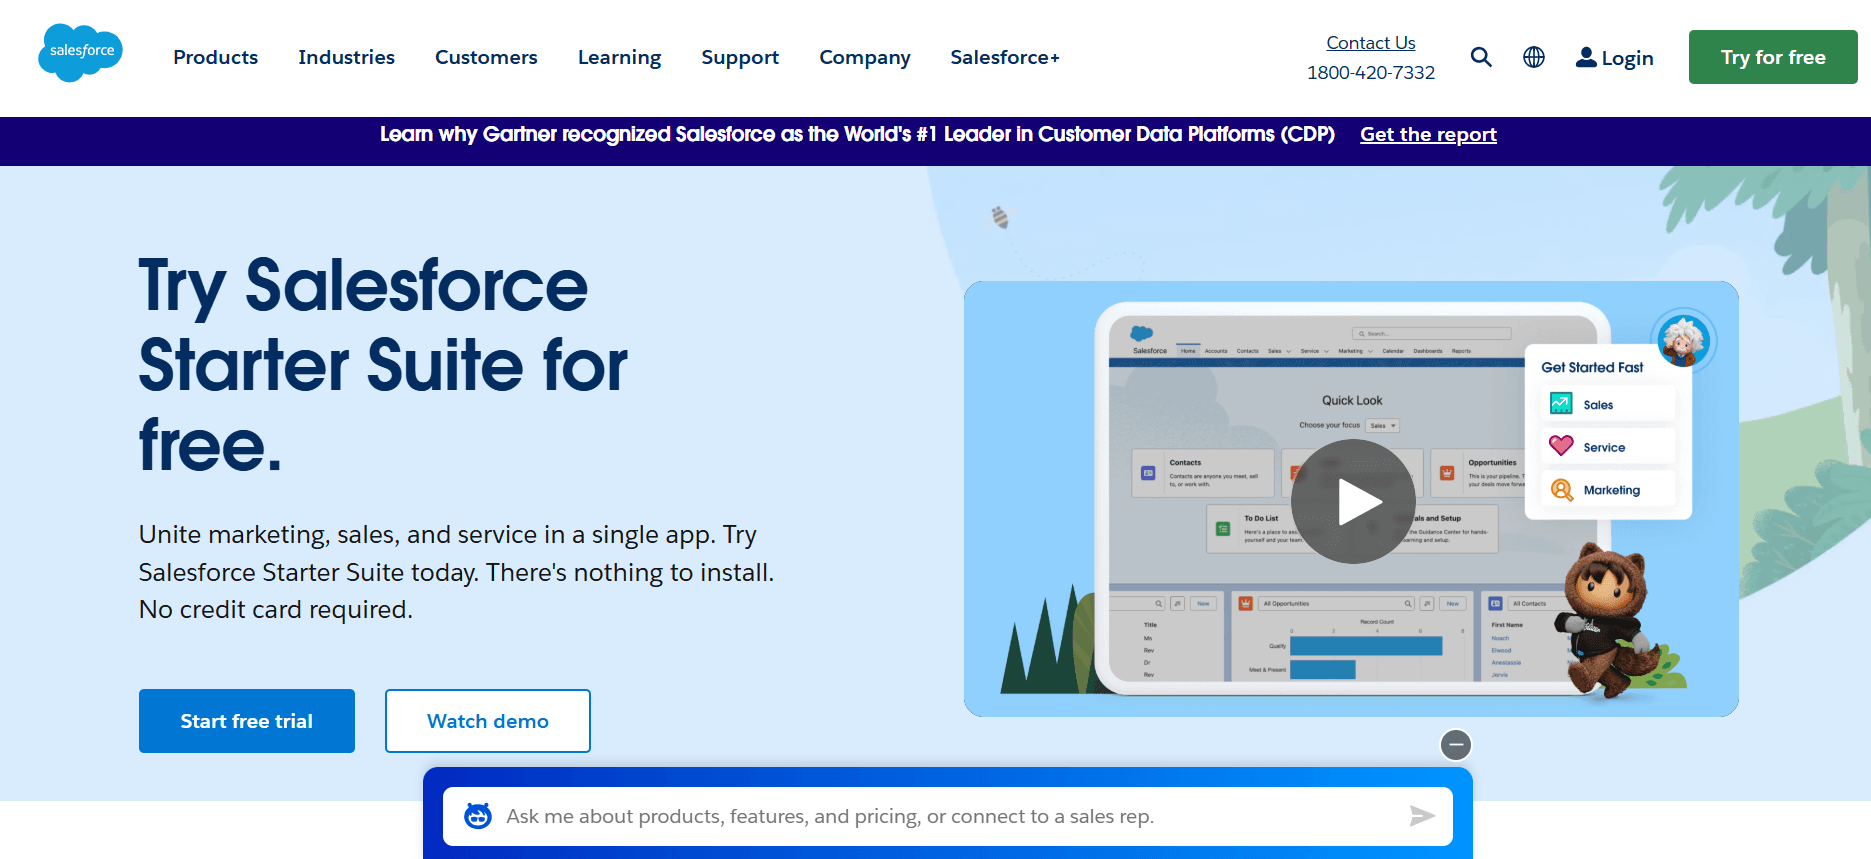Open the Industries menu
The width and height of the screenshot is (1871, 859).
point(346,57)
